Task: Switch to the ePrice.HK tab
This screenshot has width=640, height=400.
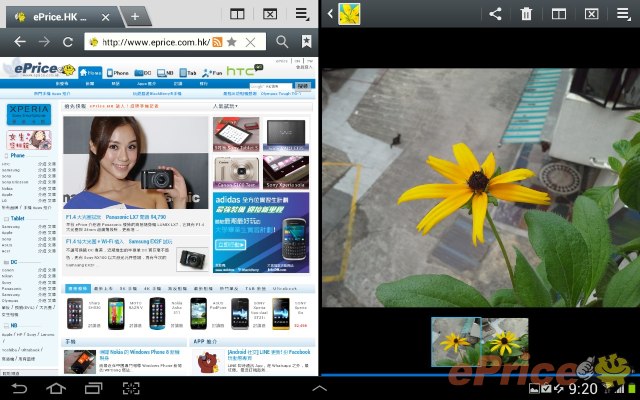Action: (x=60, y=14)
